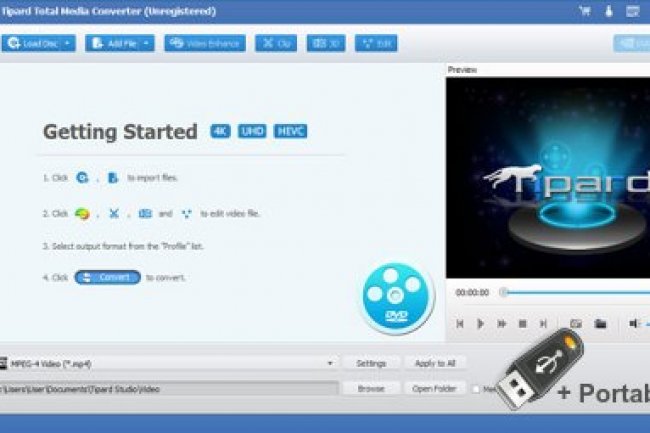Click the Settings button
The height and width of the screenshot is (433, 650).
[x=371, y=363]
